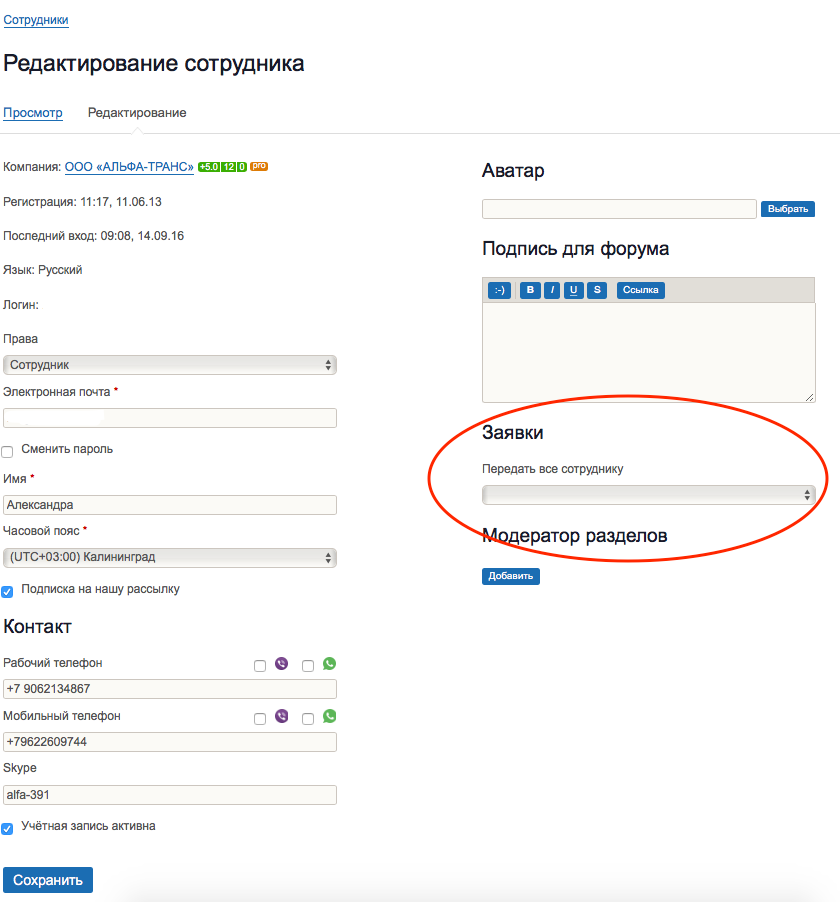The image size is (840, 902).
Task: Expand the Передать все сотруднику dropdown
Action: click(x=648, y=495)
